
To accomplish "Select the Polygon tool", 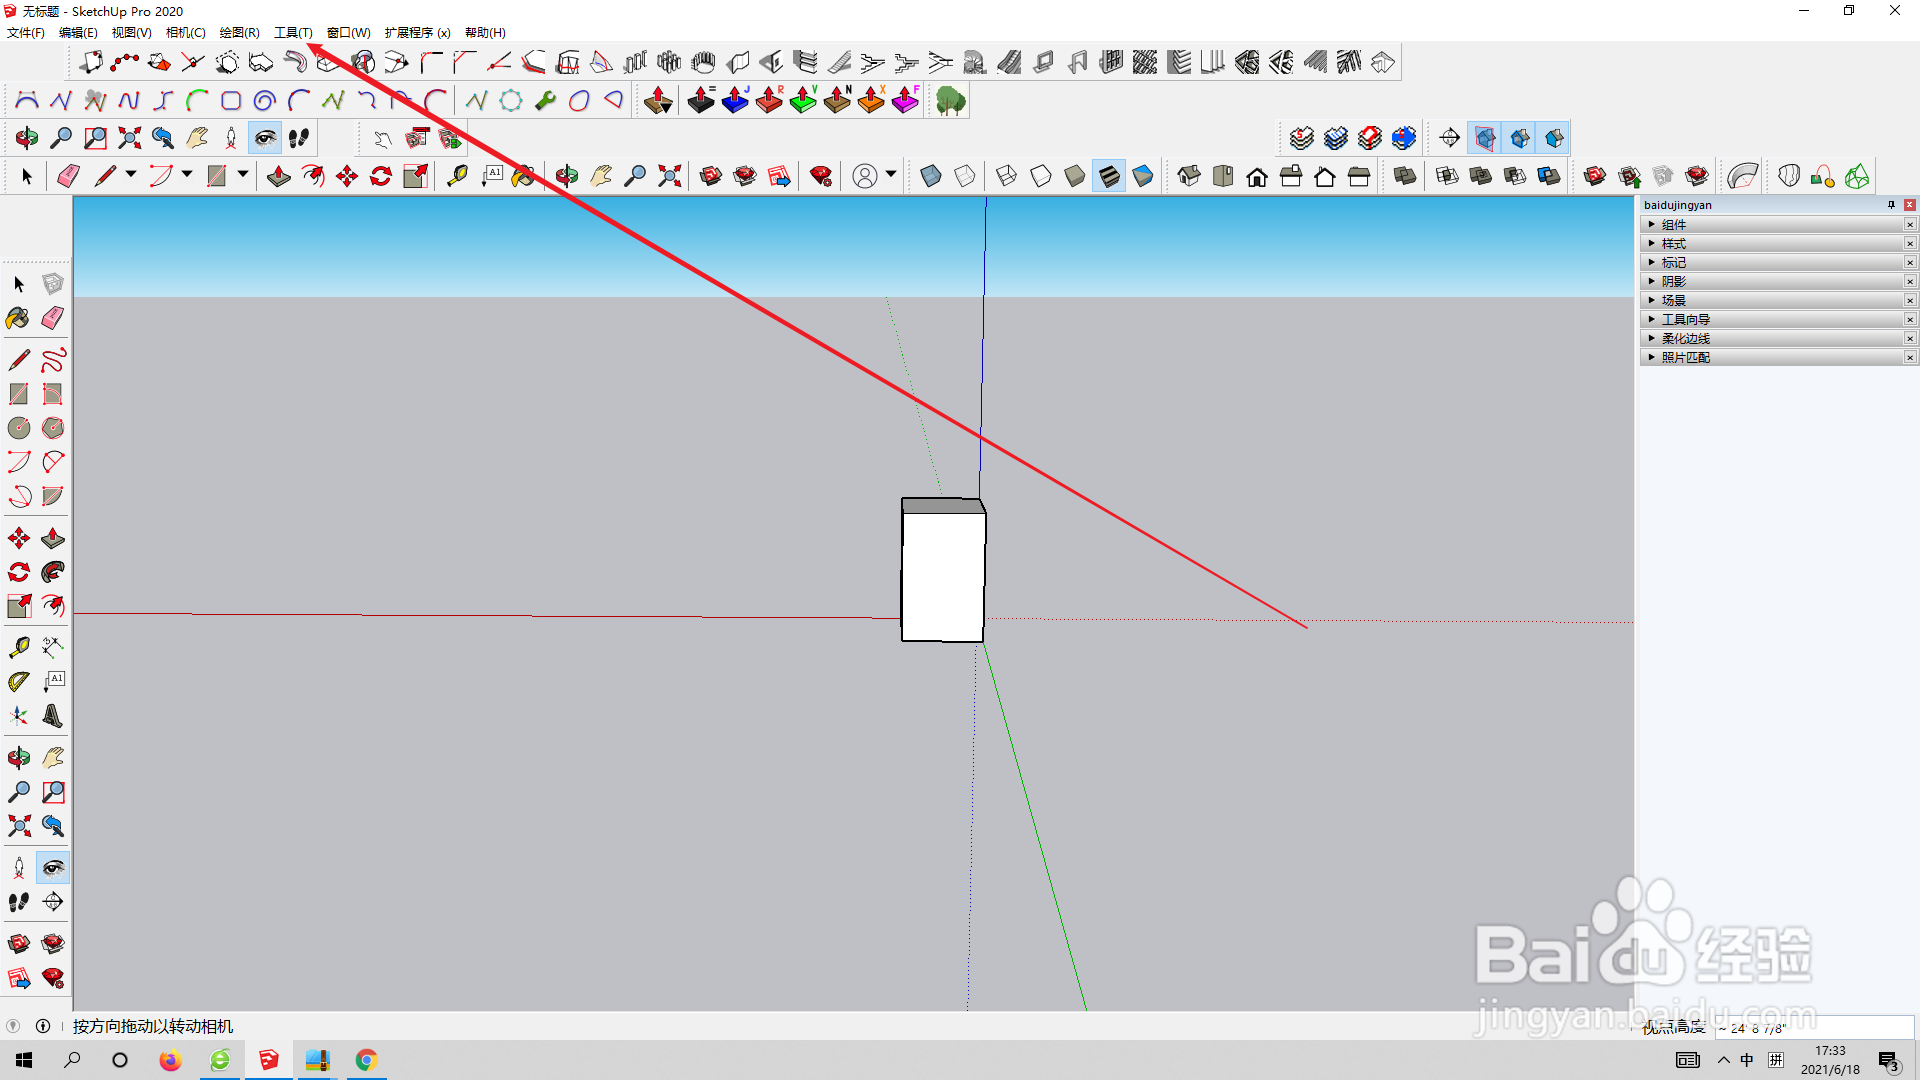I will point(53,428).
